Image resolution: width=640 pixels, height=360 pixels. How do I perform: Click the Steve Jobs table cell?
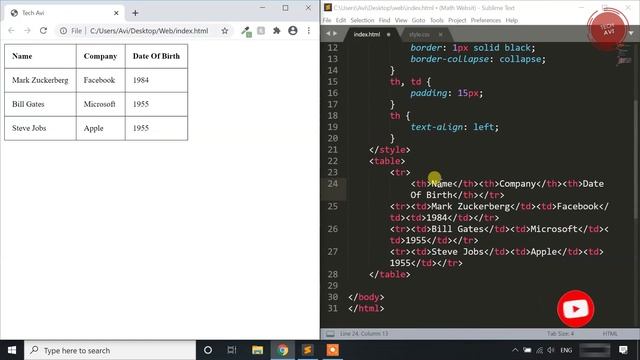(x=40, y=128)
